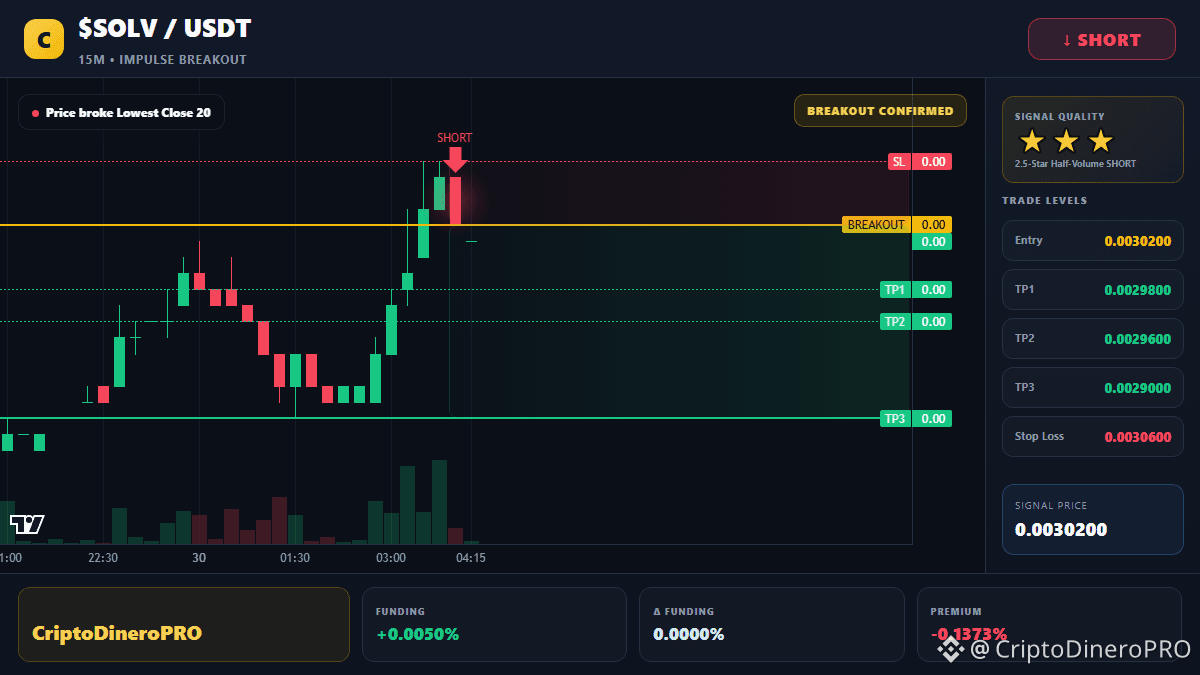1200x675 pixels.
Task: Click the CriptoDineroPRO brand card
Action: (184, 624)
